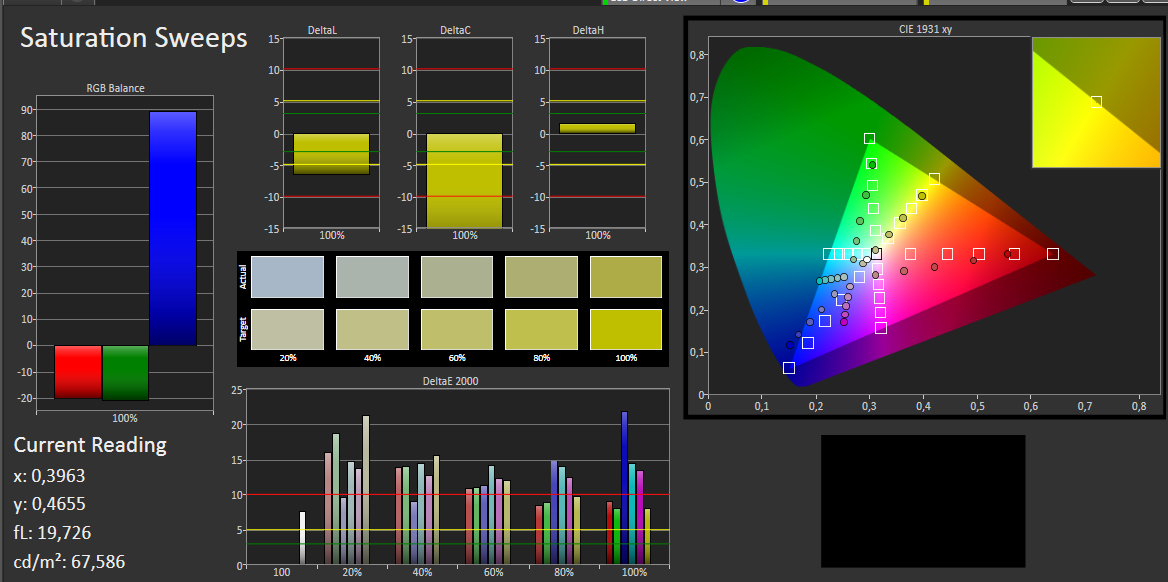Screen dimensions: 1168x582
Task: Click the target square in the zoomed CIE inset
Action: click(1096, 102)
